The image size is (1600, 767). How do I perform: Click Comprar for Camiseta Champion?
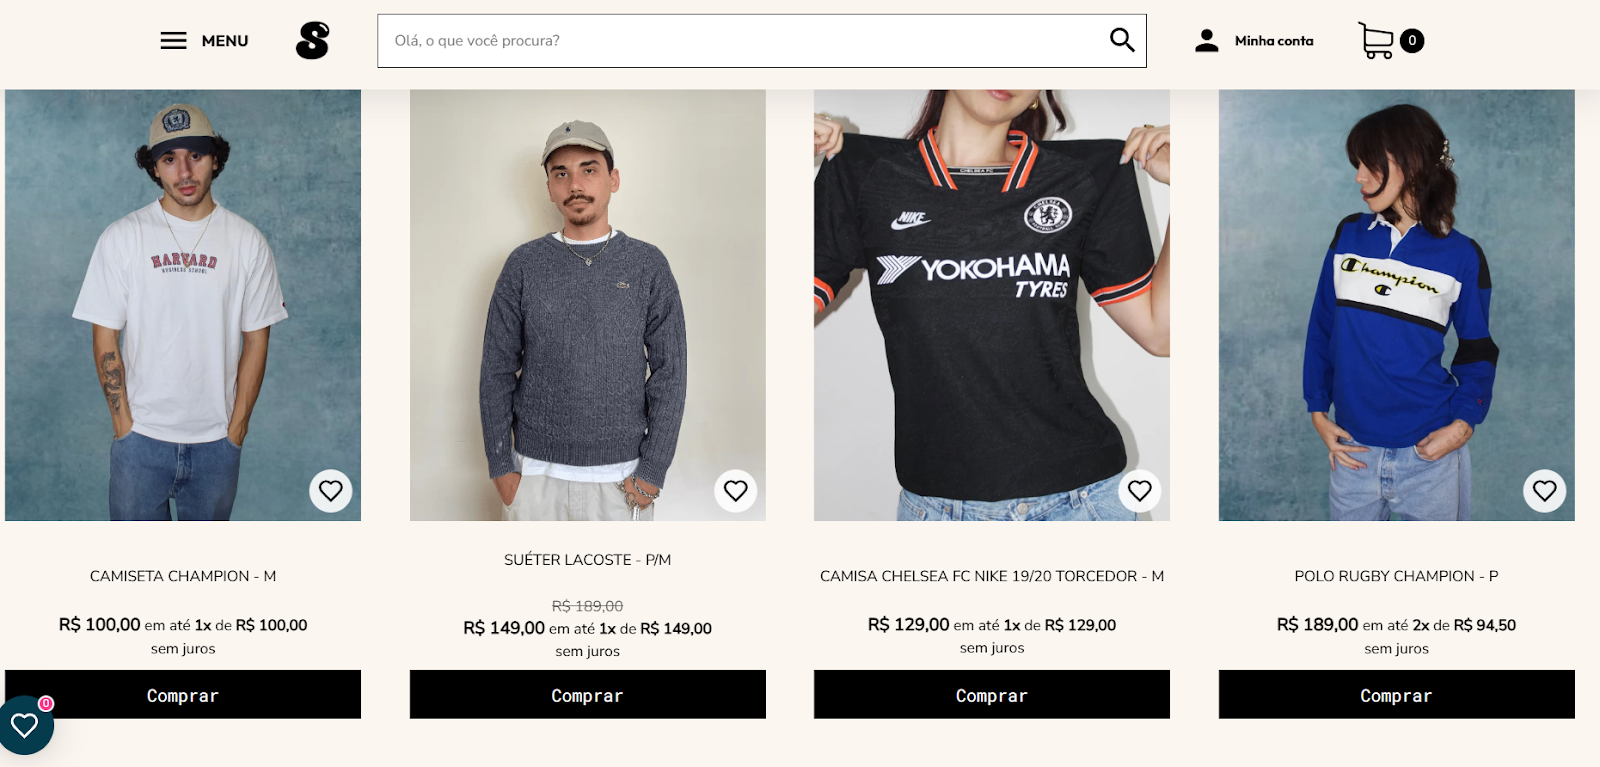pyautogui.click(x=183, y=695)
